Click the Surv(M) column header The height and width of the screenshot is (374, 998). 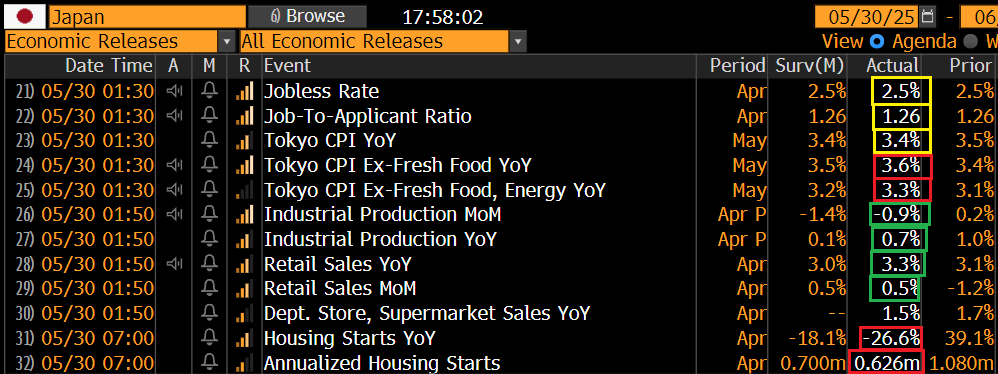(810, 66)
